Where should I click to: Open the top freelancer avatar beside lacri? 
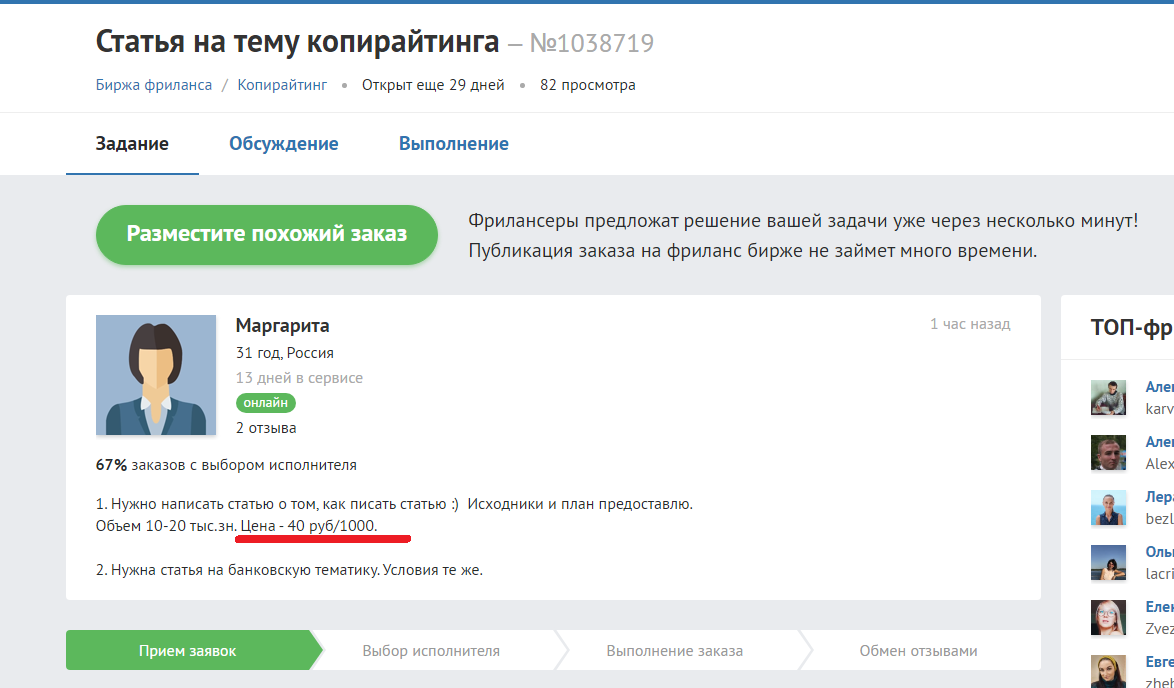pos(1108,562)
